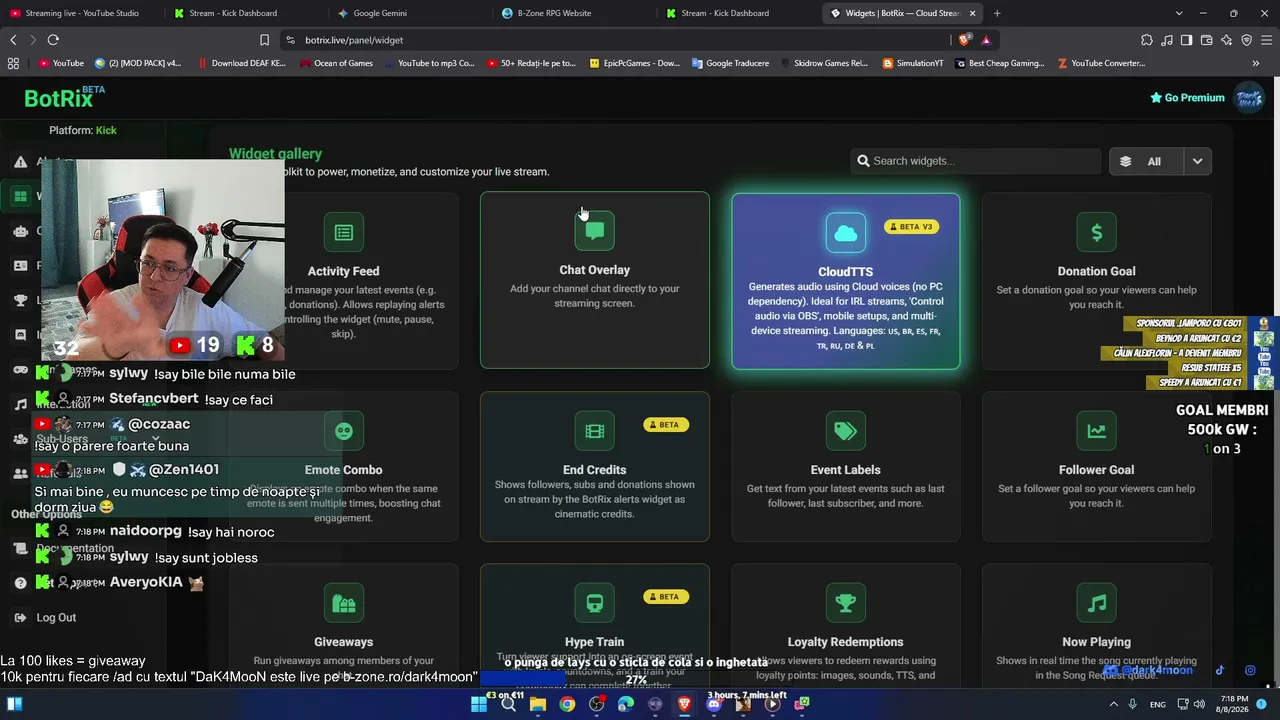
Task: Click the trophy icon in the sidebar
Action: [20, 300]
